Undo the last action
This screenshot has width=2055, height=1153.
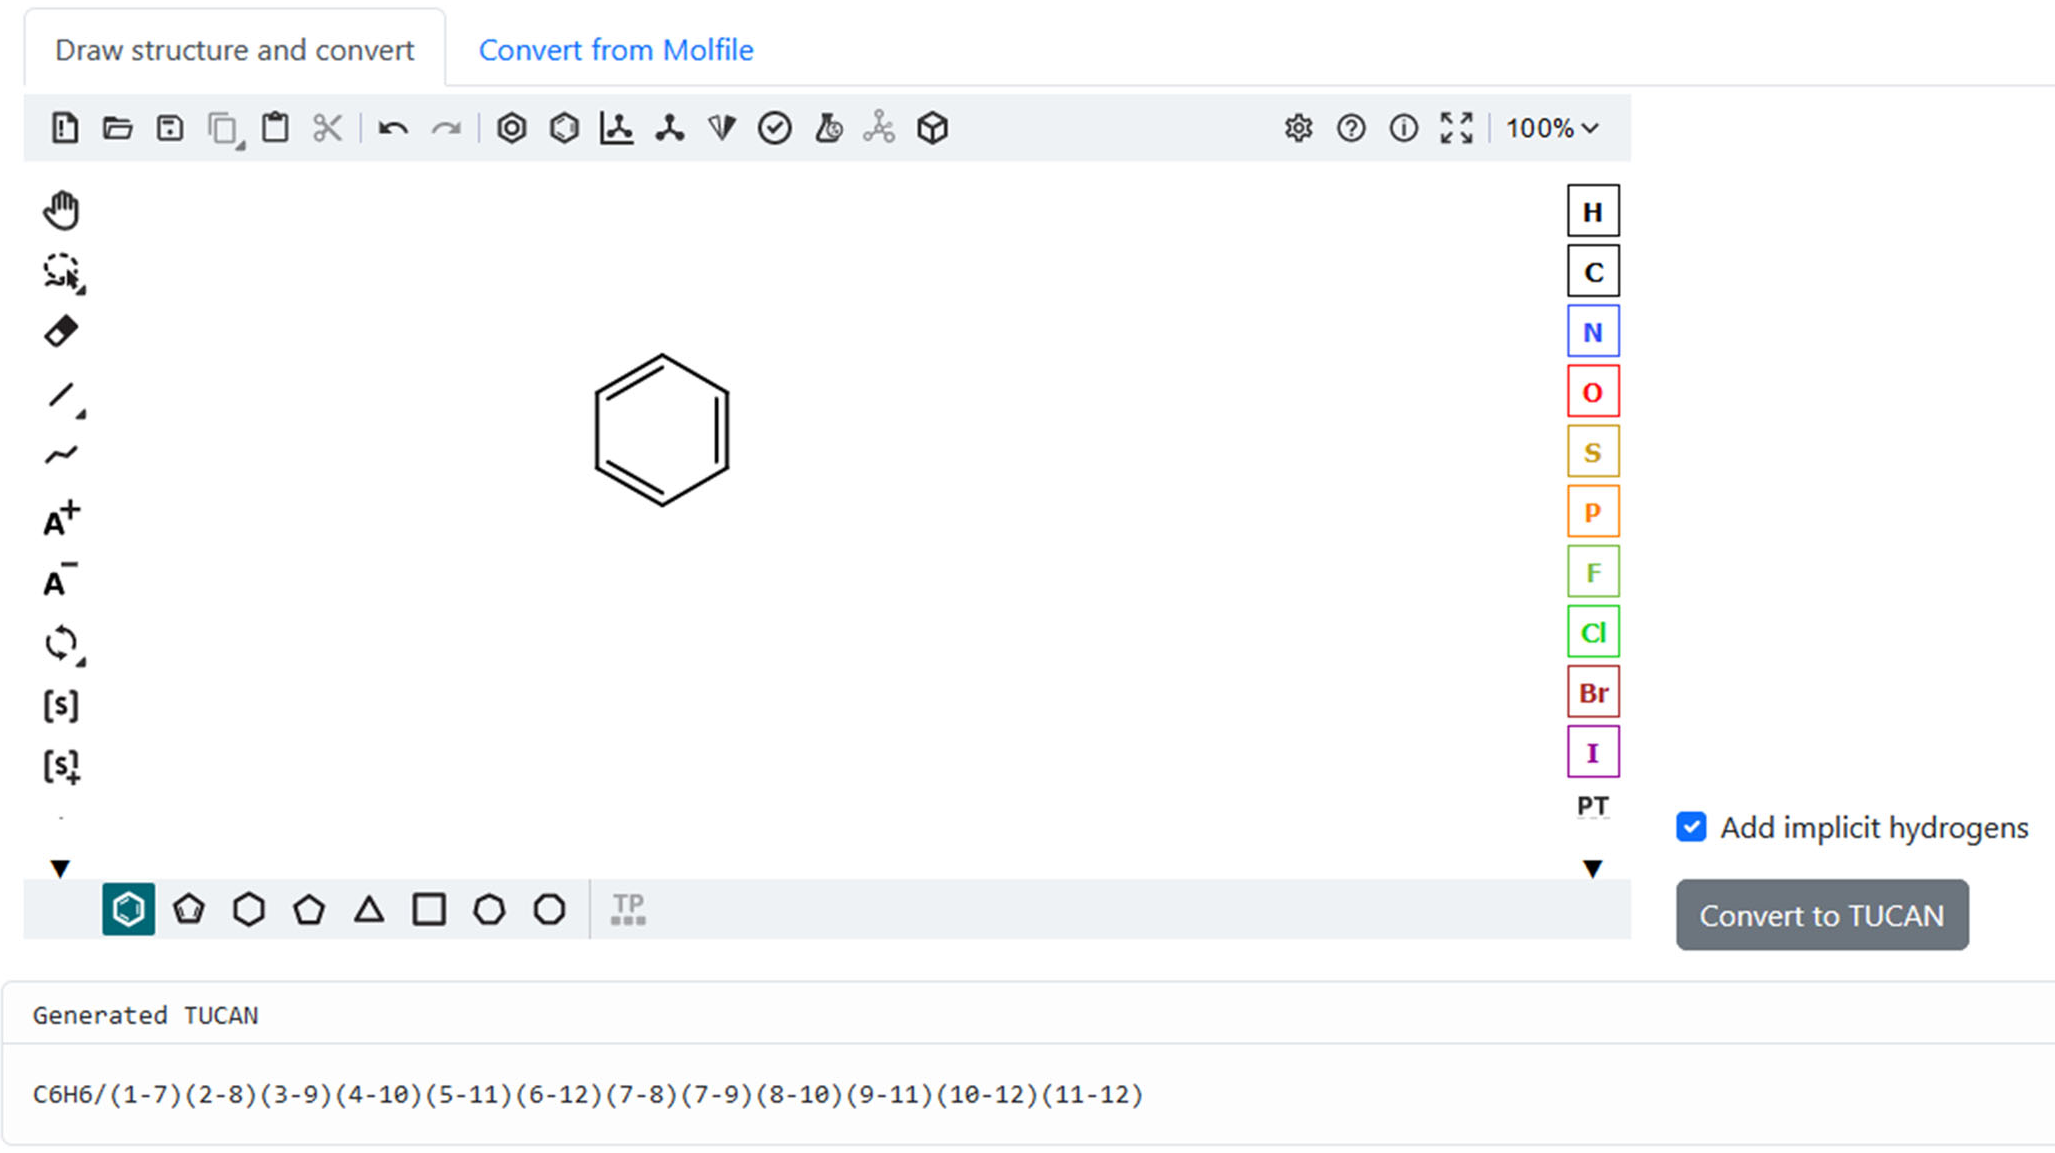point(393,128)
